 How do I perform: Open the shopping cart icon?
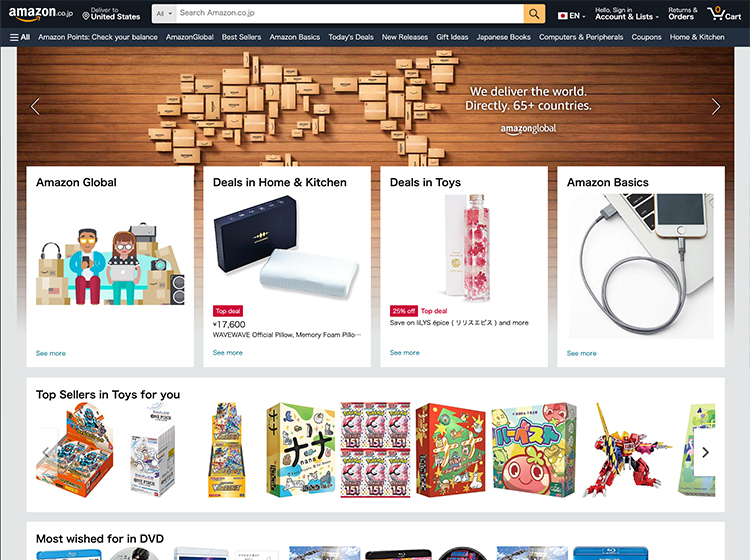(x=724, y=13)
